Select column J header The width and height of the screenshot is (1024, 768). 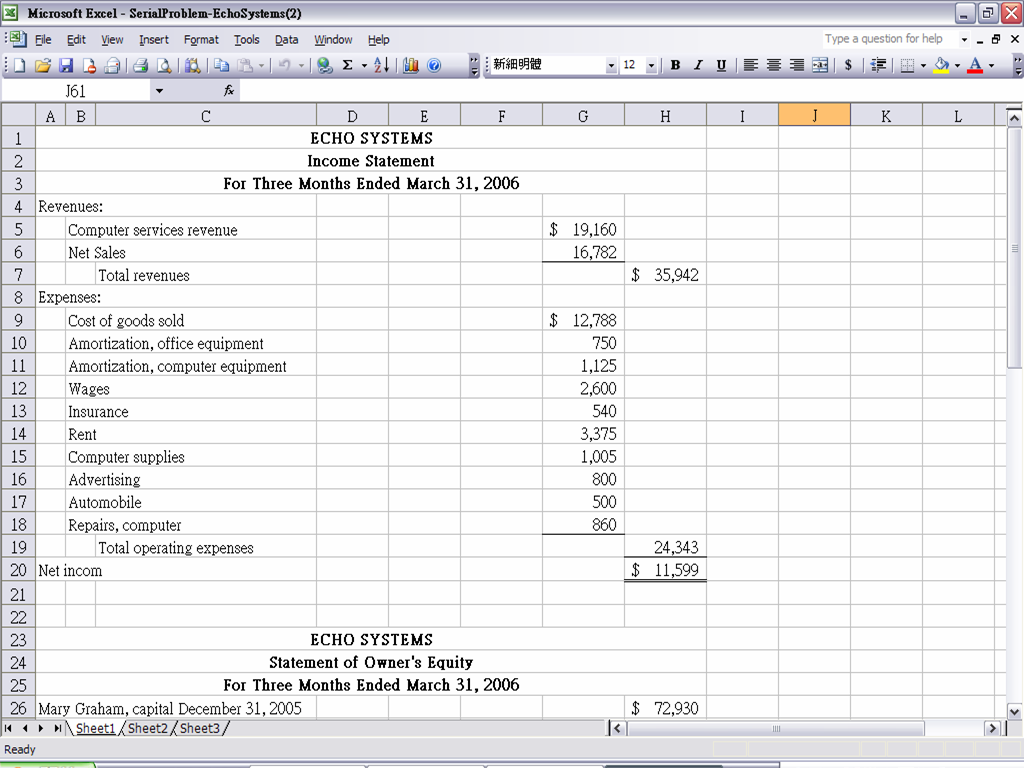(814, 116)
